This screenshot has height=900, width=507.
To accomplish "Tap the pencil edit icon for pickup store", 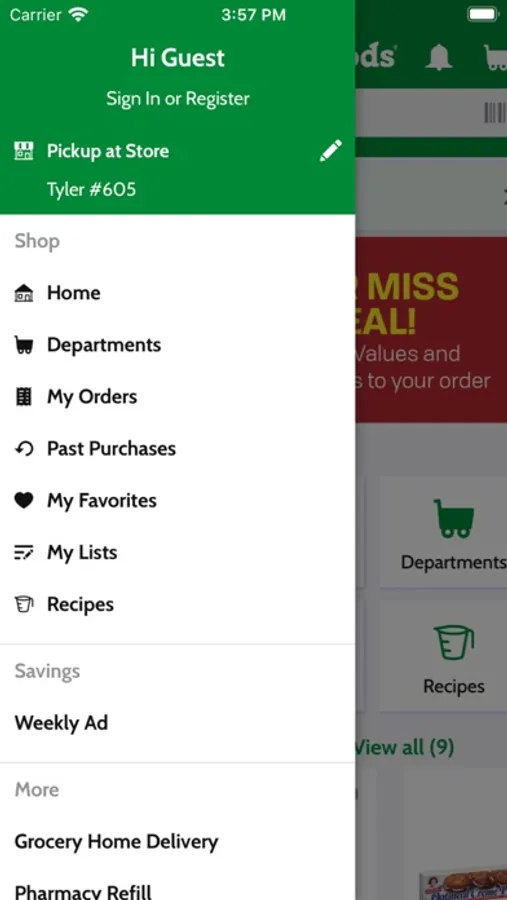I will click(331, 151).
